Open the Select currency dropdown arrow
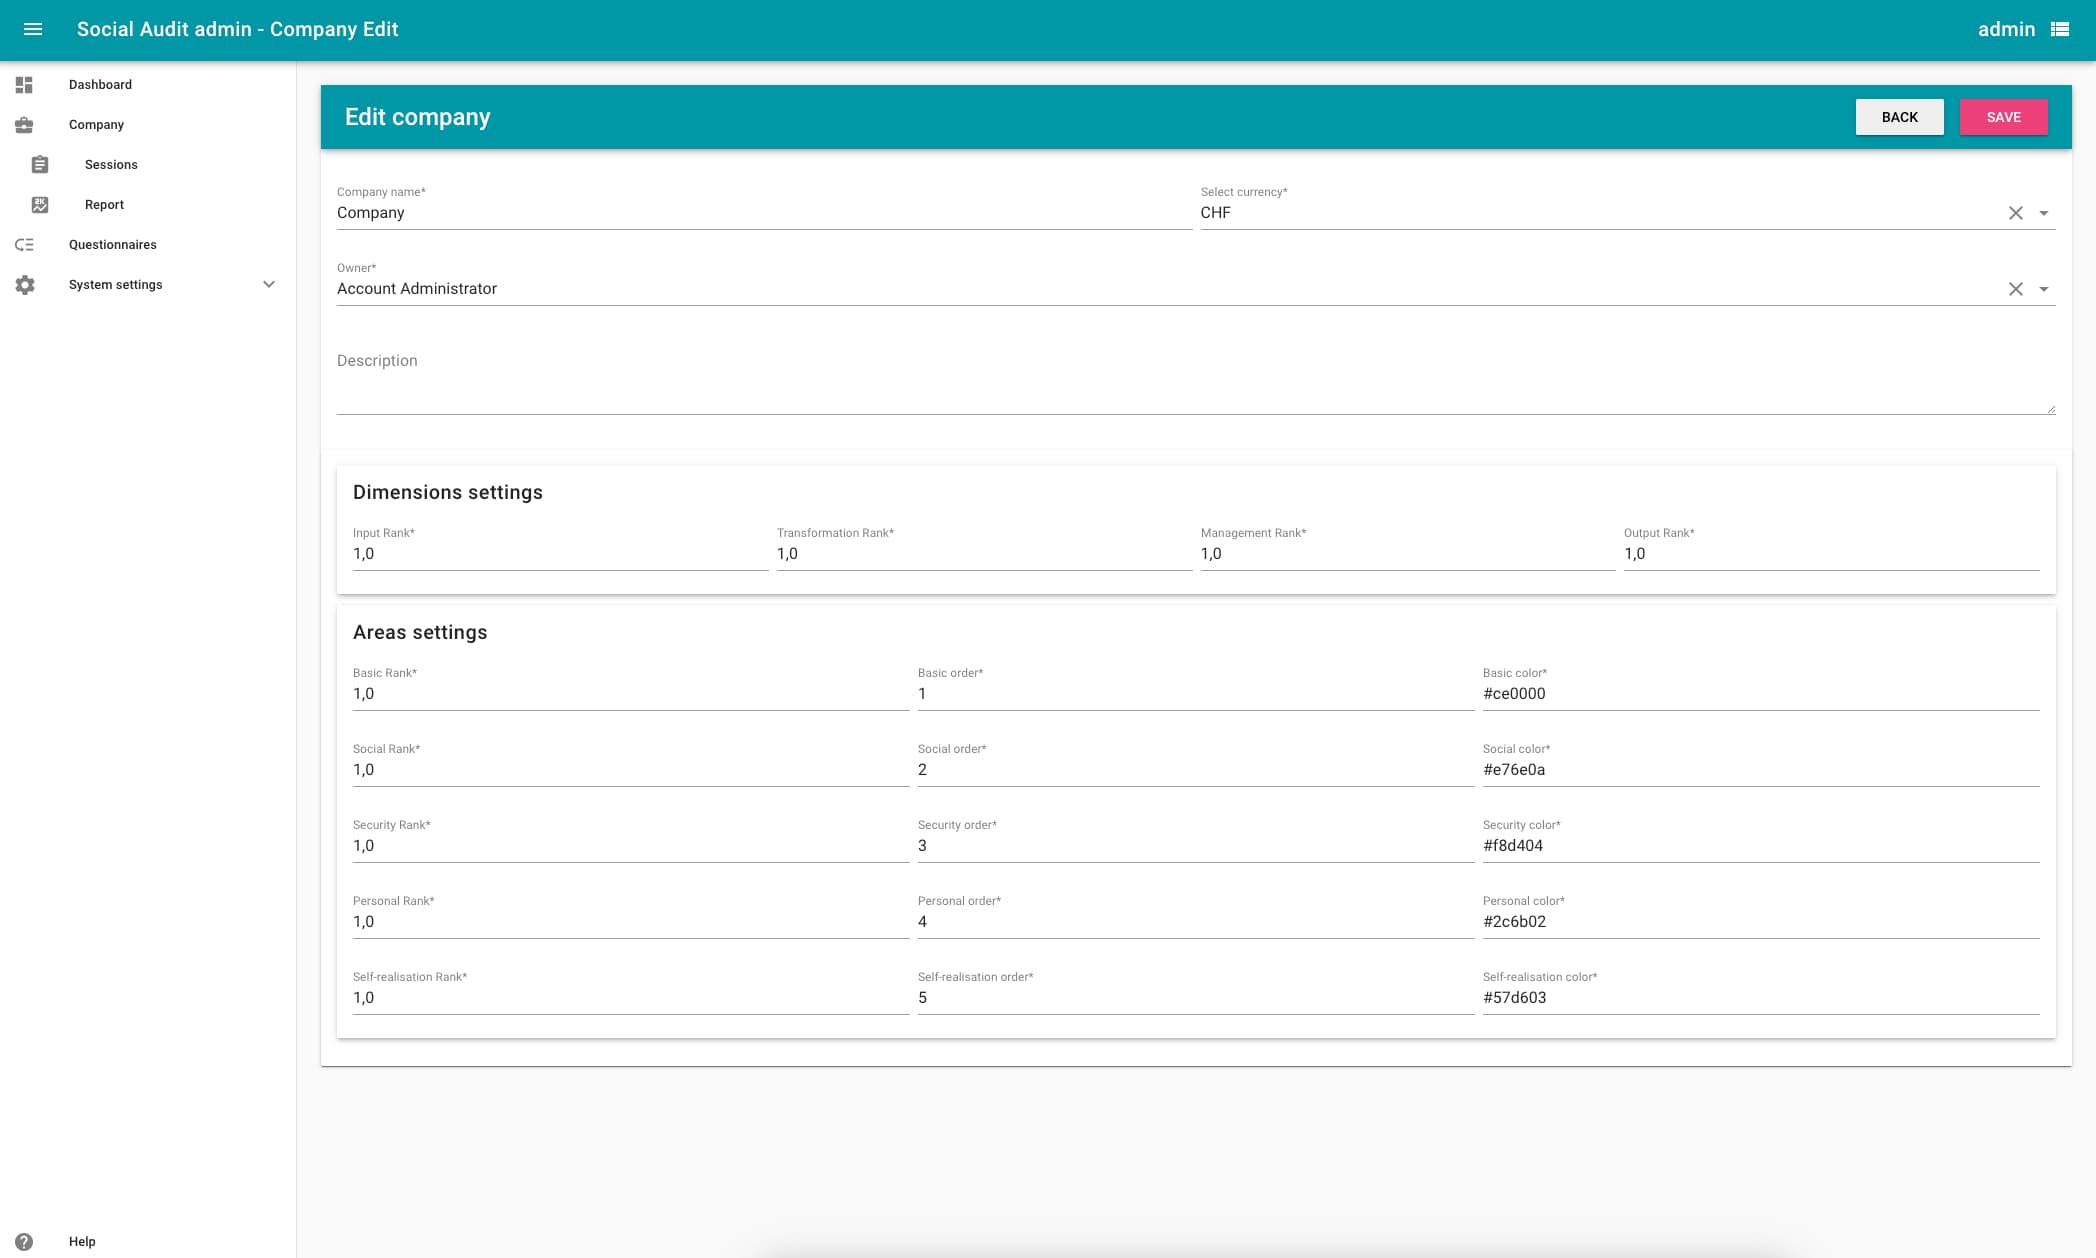Image resolution: width=2096 pixels, height=1258 pixels. [x=2044, y=213]
